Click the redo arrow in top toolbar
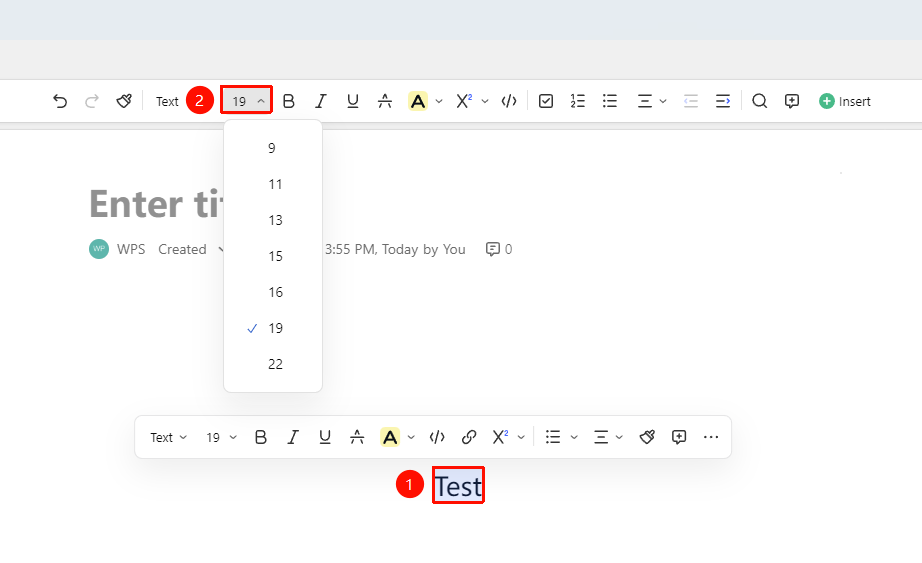 tap(92, 101)
